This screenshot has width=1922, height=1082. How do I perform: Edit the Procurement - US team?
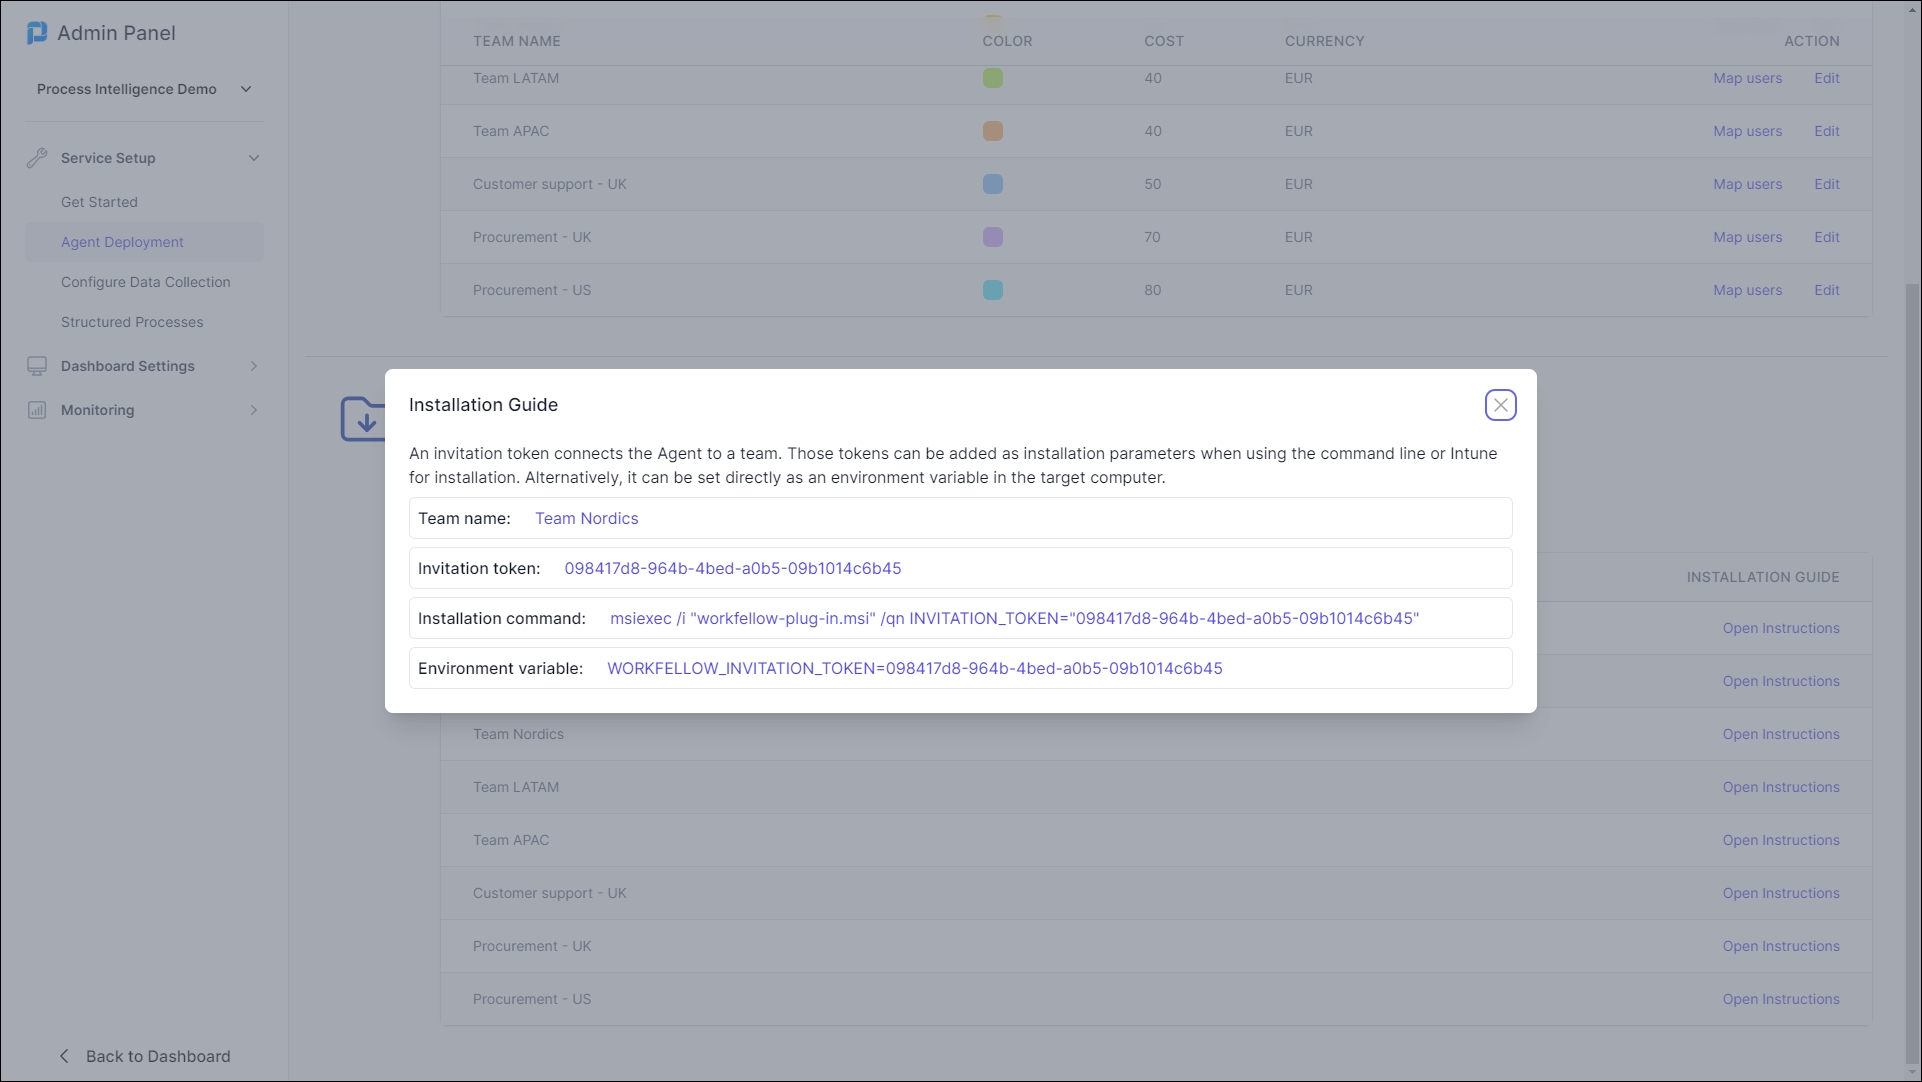tap(1826, 290)
